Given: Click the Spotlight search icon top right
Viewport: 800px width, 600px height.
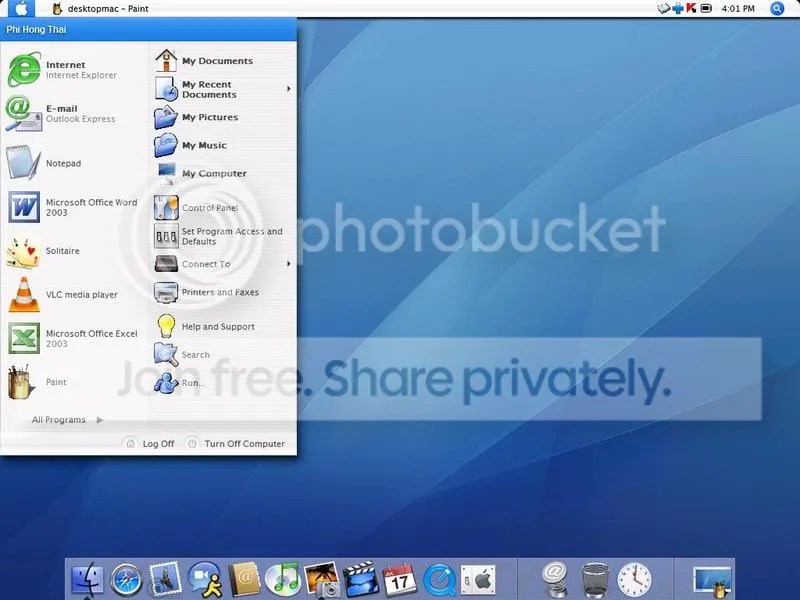Looking at the screenshot, I should point(777,8).
